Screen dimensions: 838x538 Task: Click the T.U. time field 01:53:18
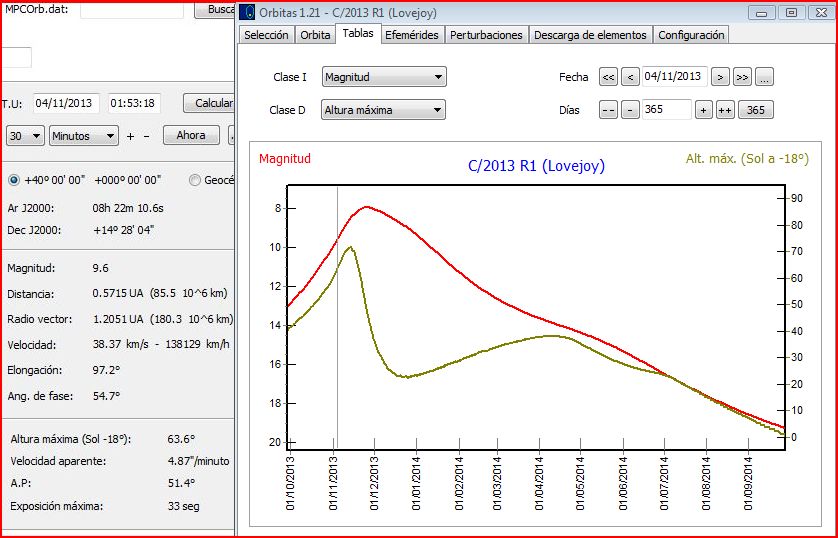point(133,103)
